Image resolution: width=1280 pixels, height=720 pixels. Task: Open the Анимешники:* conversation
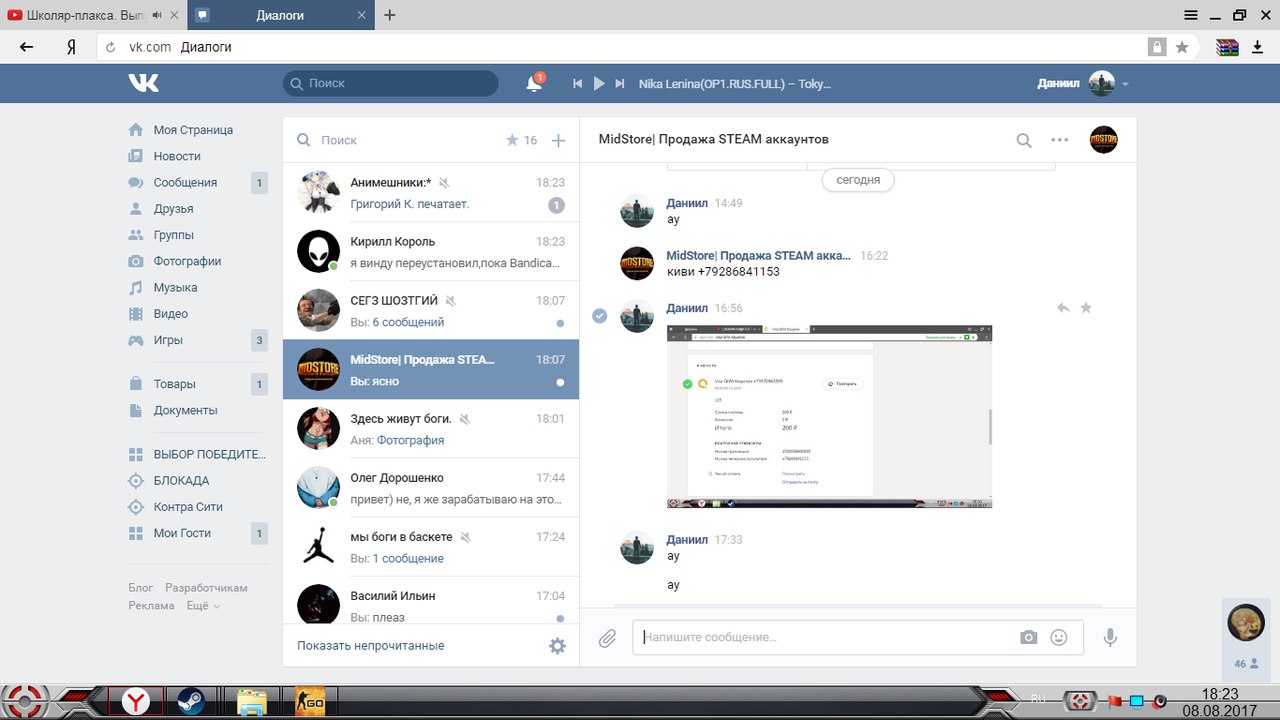[x=431, y=193]
